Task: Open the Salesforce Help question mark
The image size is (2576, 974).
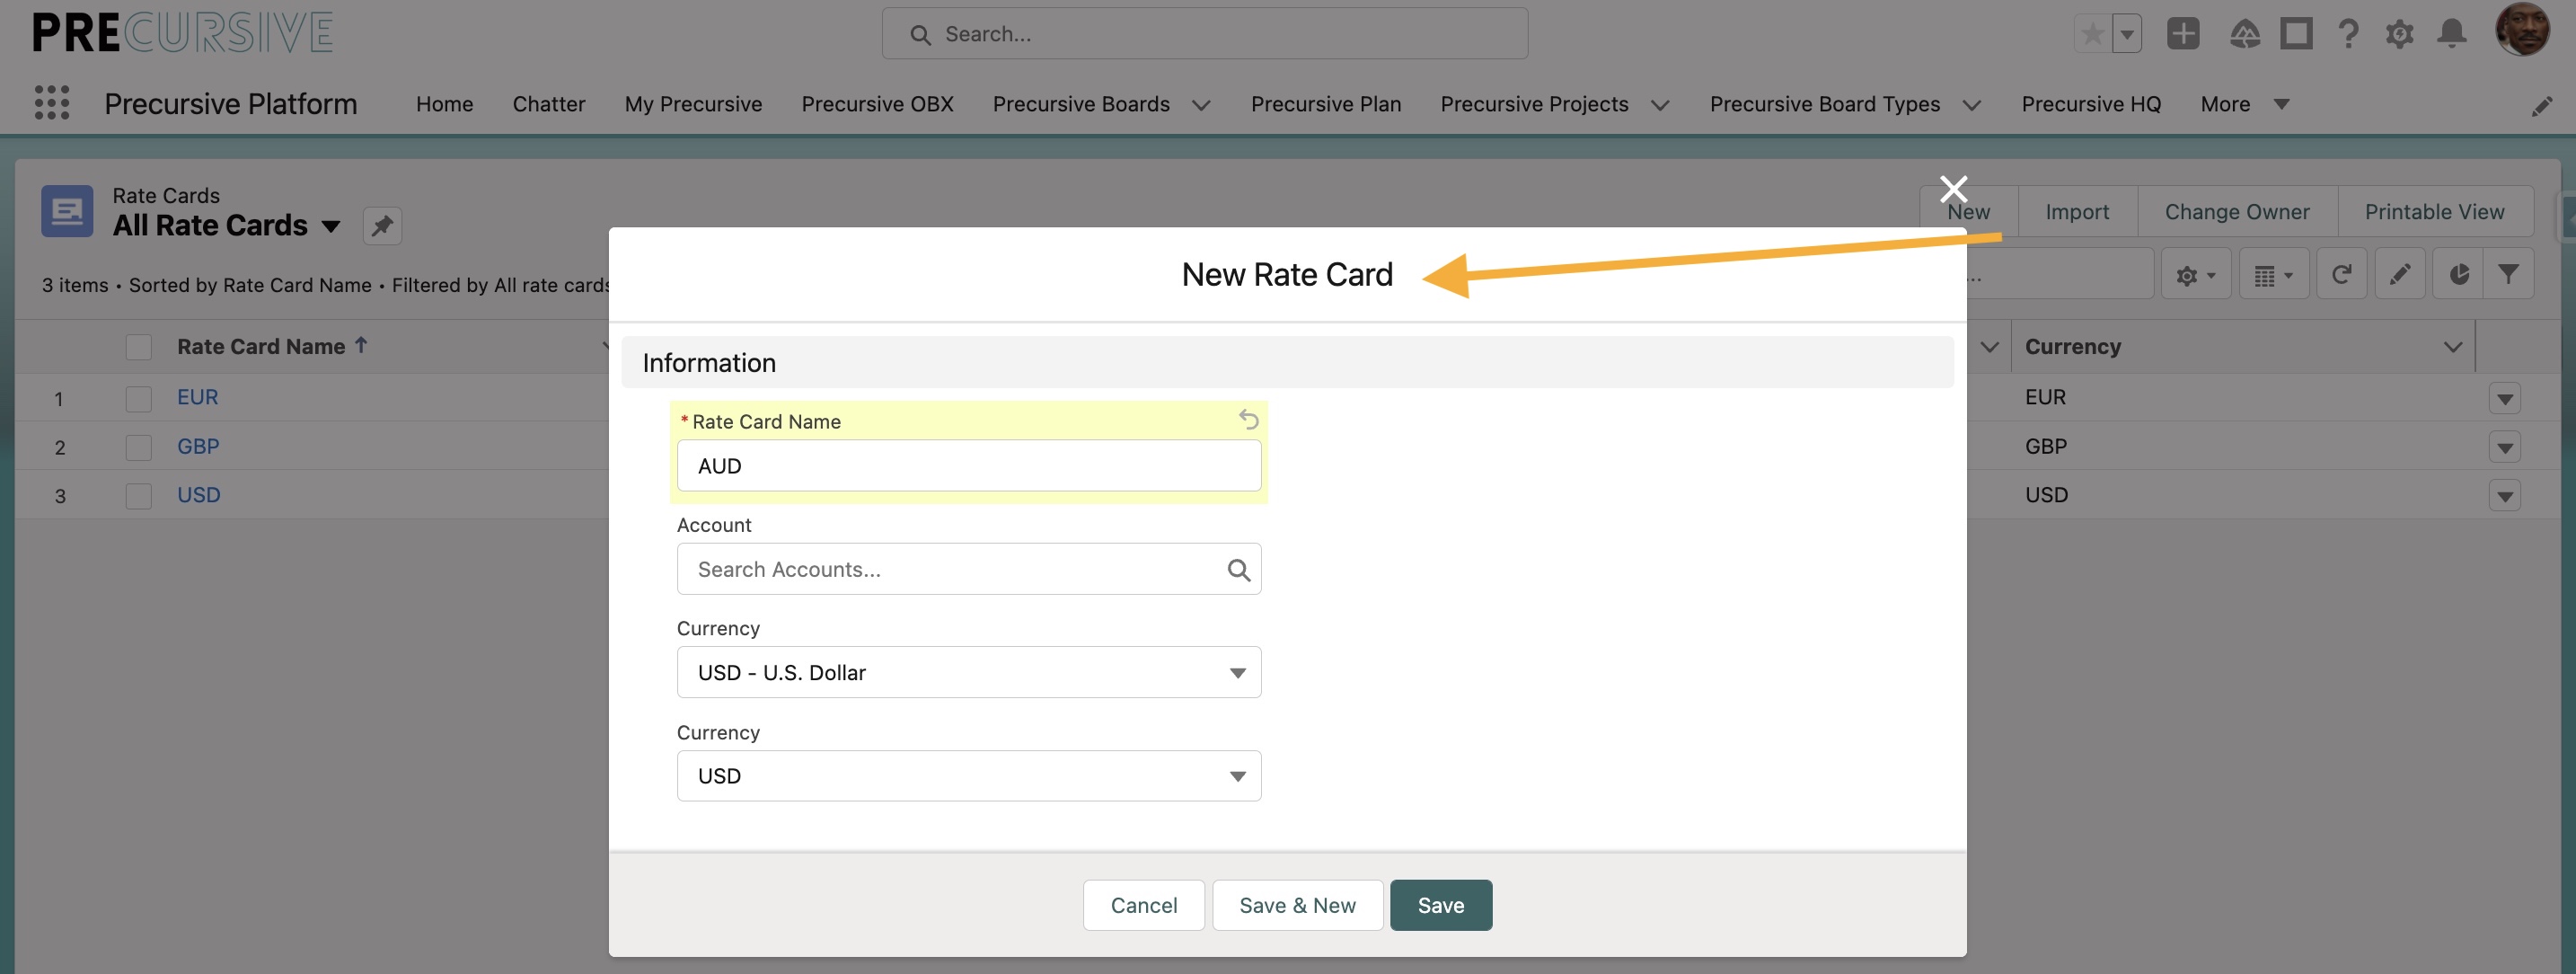Action: [2348, 34]
